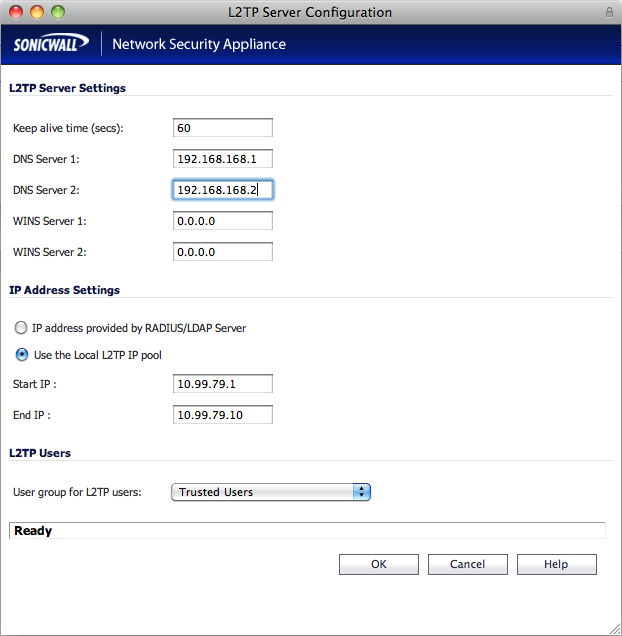622x636 pixels.
Task: Open Help for L2TP configuration
Action: (x=556, y=564)
